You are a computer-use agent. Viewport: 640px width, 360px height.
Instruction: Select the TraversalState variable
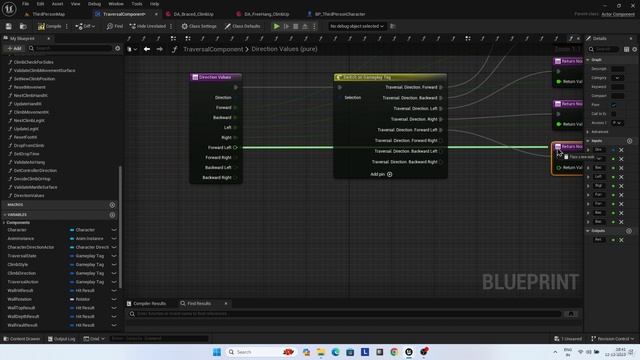[22, 256]
